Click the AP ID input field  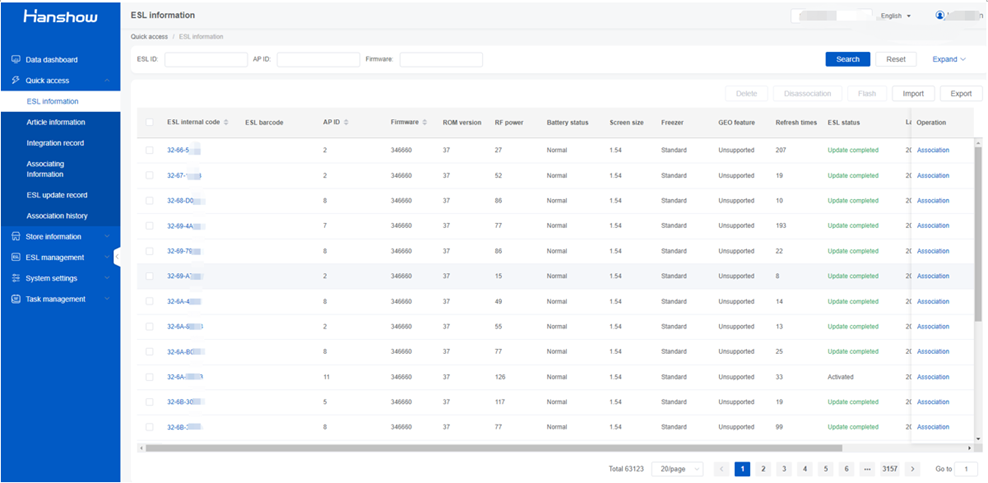click(318, 60)
